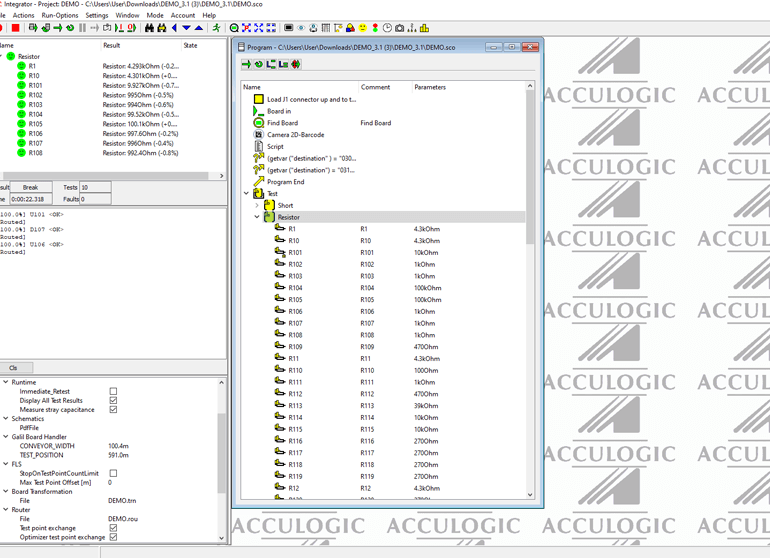Viewport: 770px width, 558px height.
Task: Click the magnifier zoom icon in toolbar
Action: [234, 28]
